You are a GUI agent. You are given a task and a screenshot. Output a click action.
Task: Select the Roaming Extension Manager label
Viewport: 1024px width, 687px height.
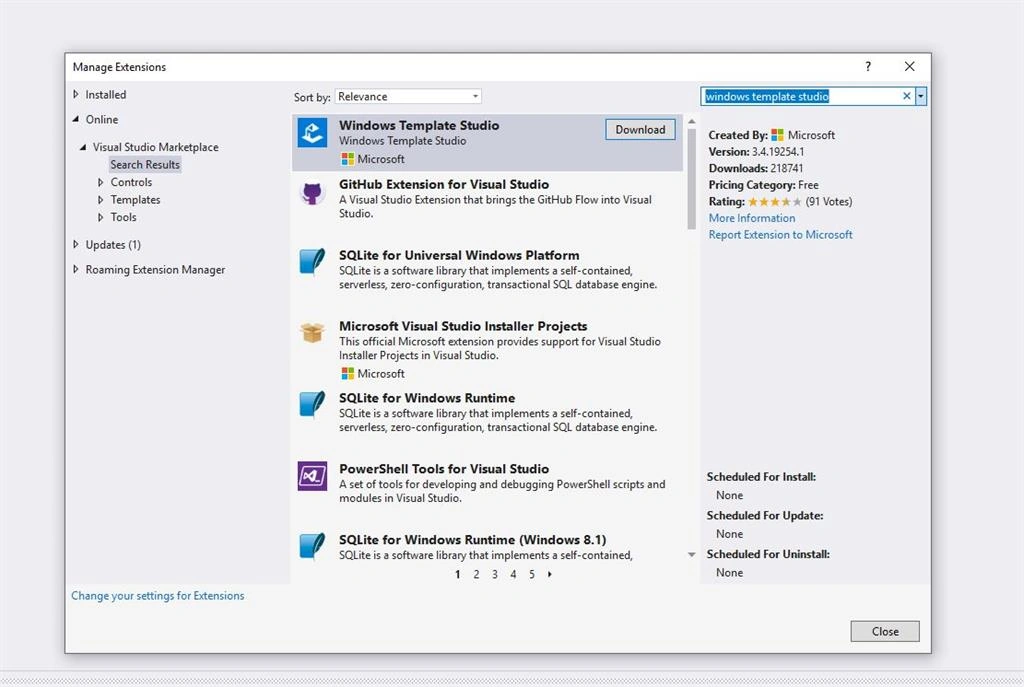[155, 270]
